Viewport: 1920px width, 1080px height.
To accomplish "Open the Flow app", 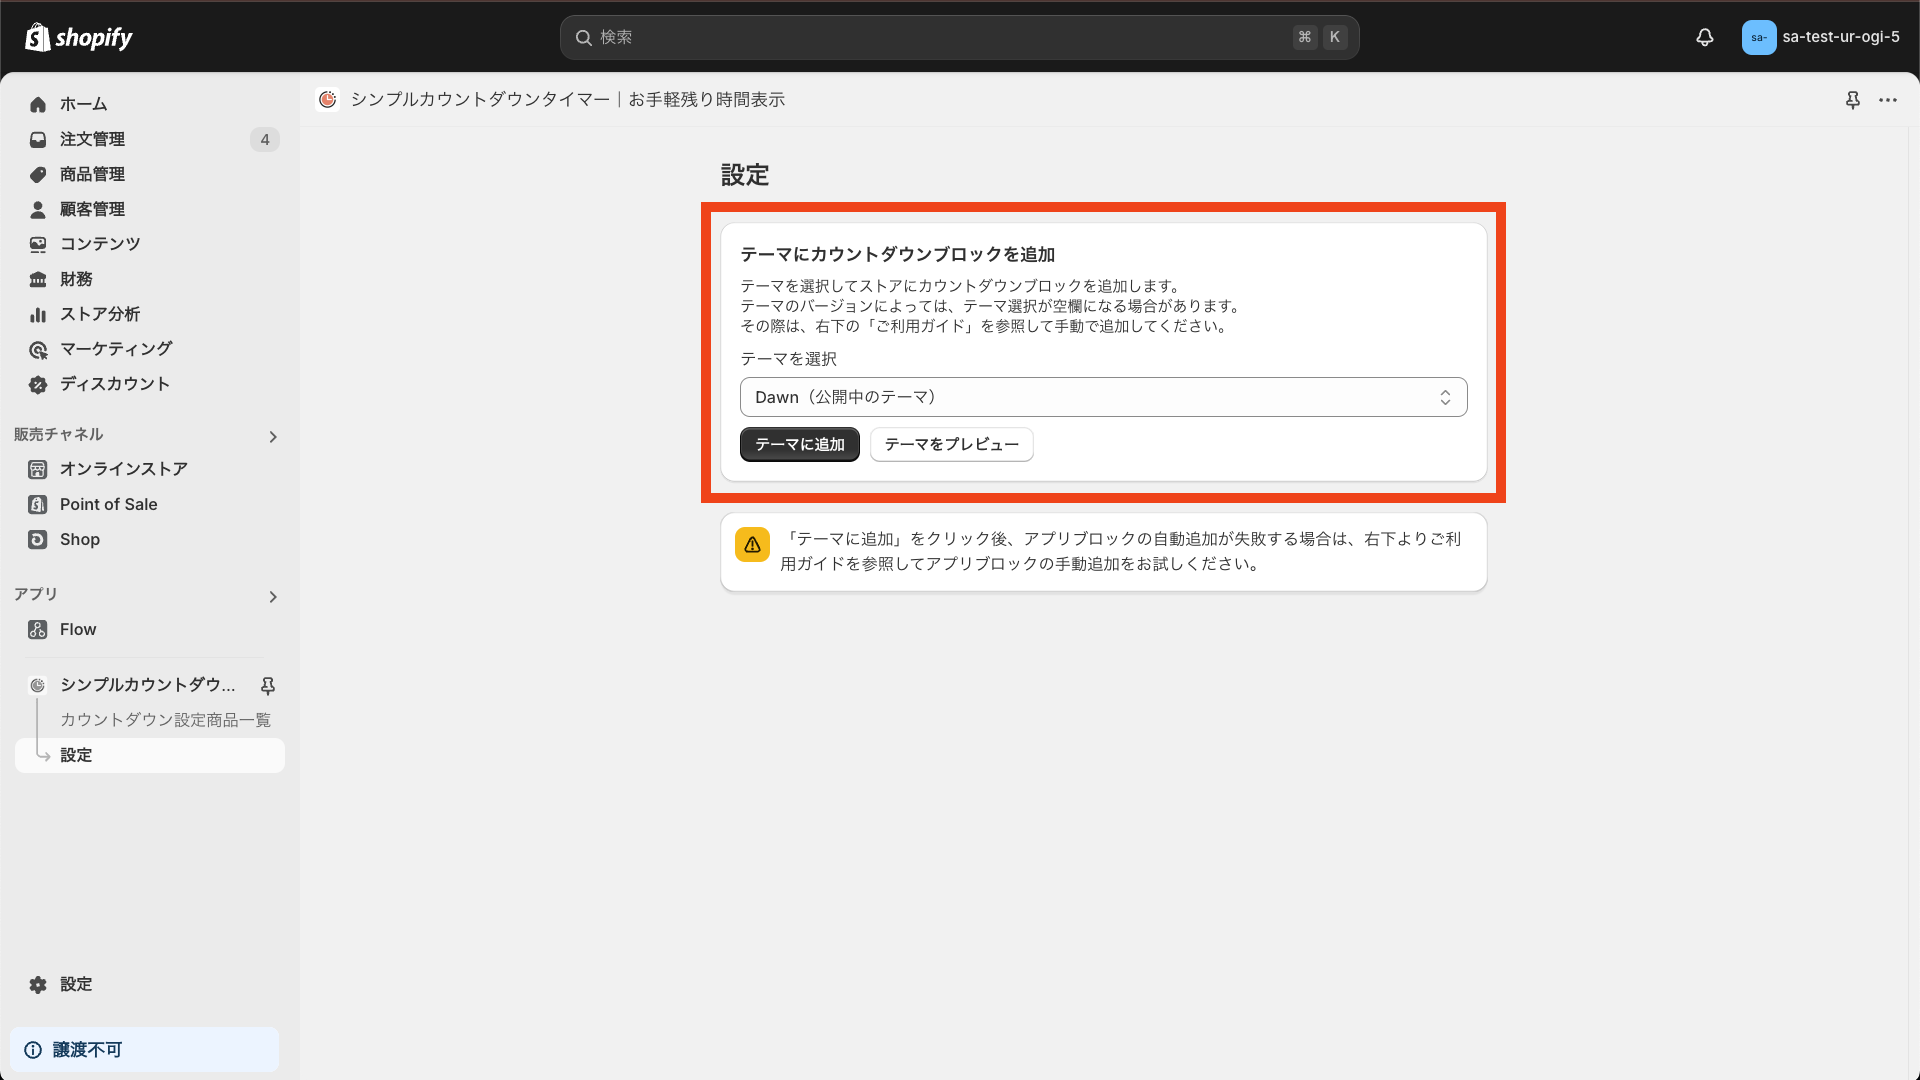I will point(77,629).
